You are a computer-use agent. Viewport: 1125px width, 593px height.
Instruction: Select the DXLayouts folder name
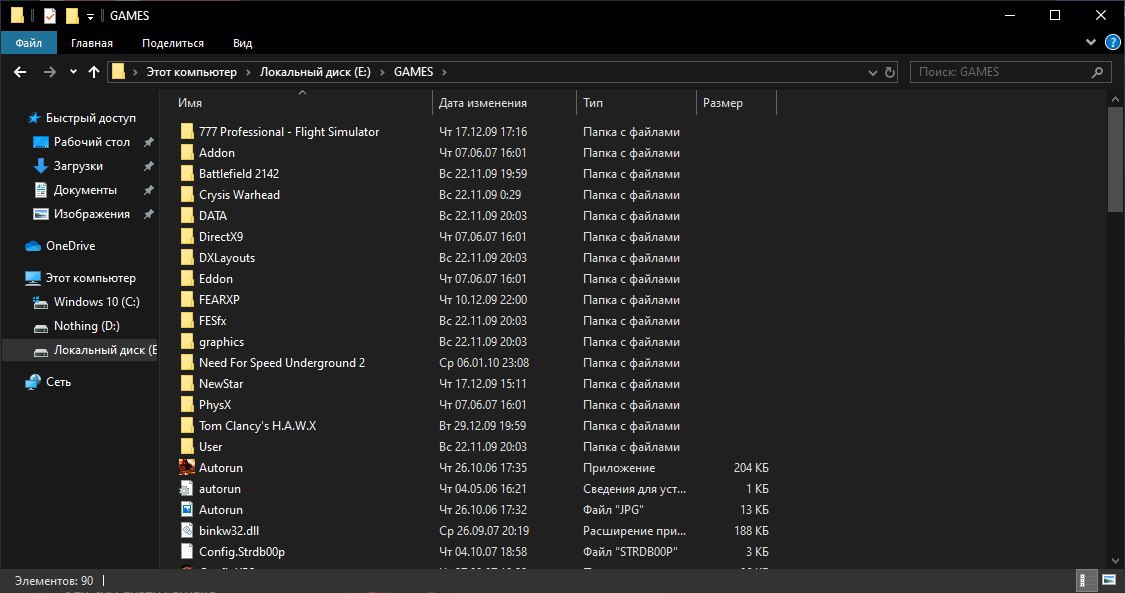pyautogui.click(x=227, y=257)
